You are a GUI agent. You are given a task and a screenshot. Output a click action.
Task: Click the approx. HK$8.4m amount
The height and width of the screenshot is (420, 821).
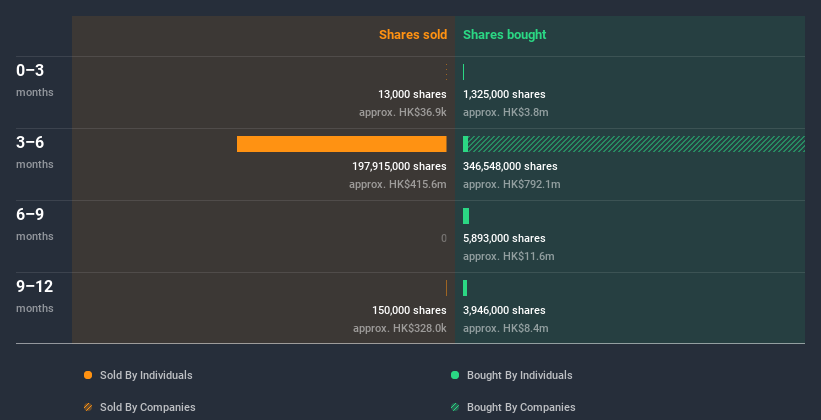pyautogui.click(x=506, y=328)
